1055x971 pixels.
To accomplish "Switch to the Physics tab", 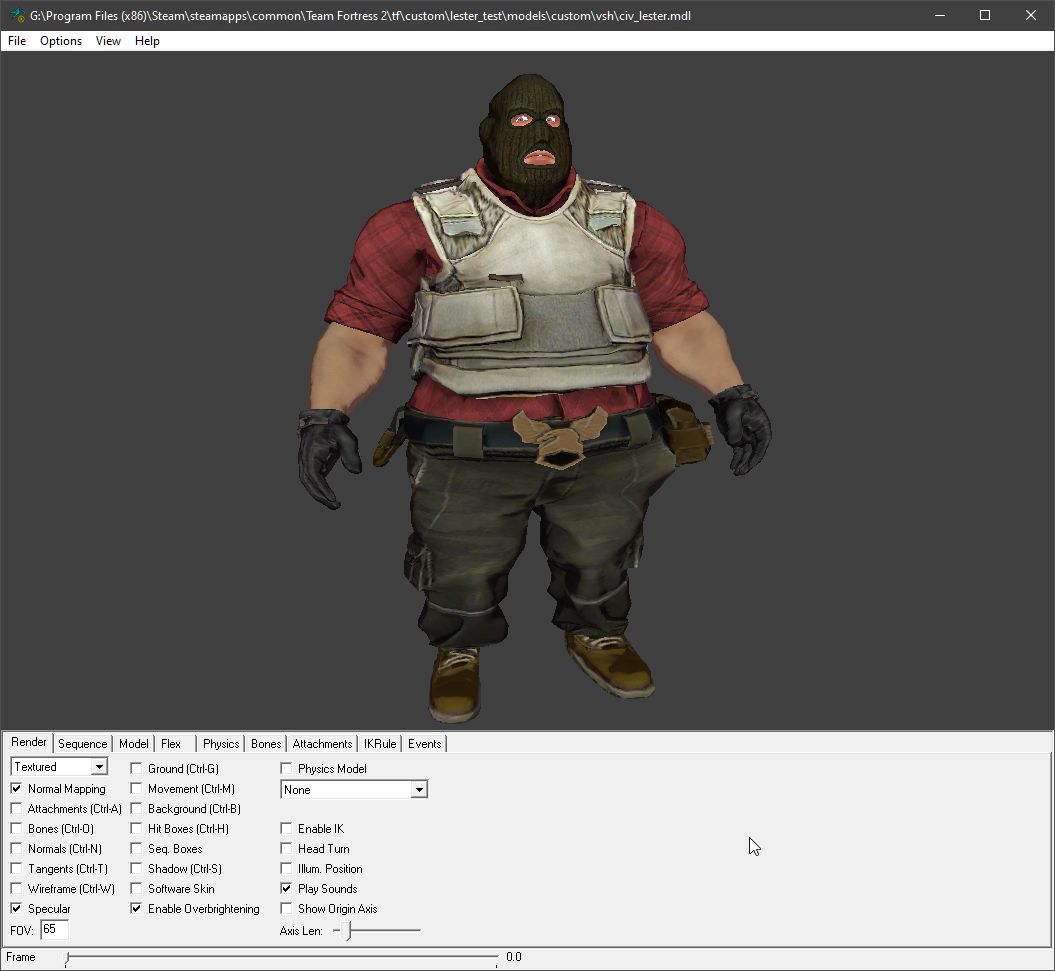I will [221, 744].
